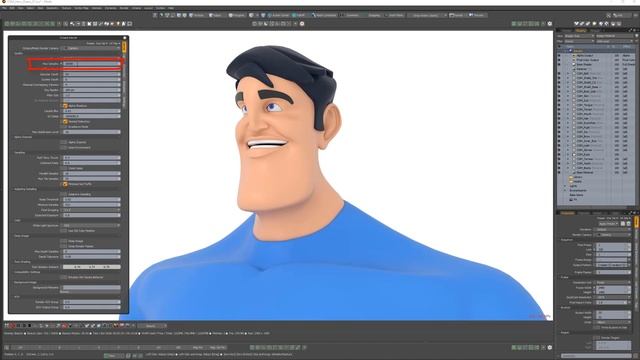Viewport: 640px width, 360px height.
Task: Open the File menu
Action: click(x=4, y=8)
